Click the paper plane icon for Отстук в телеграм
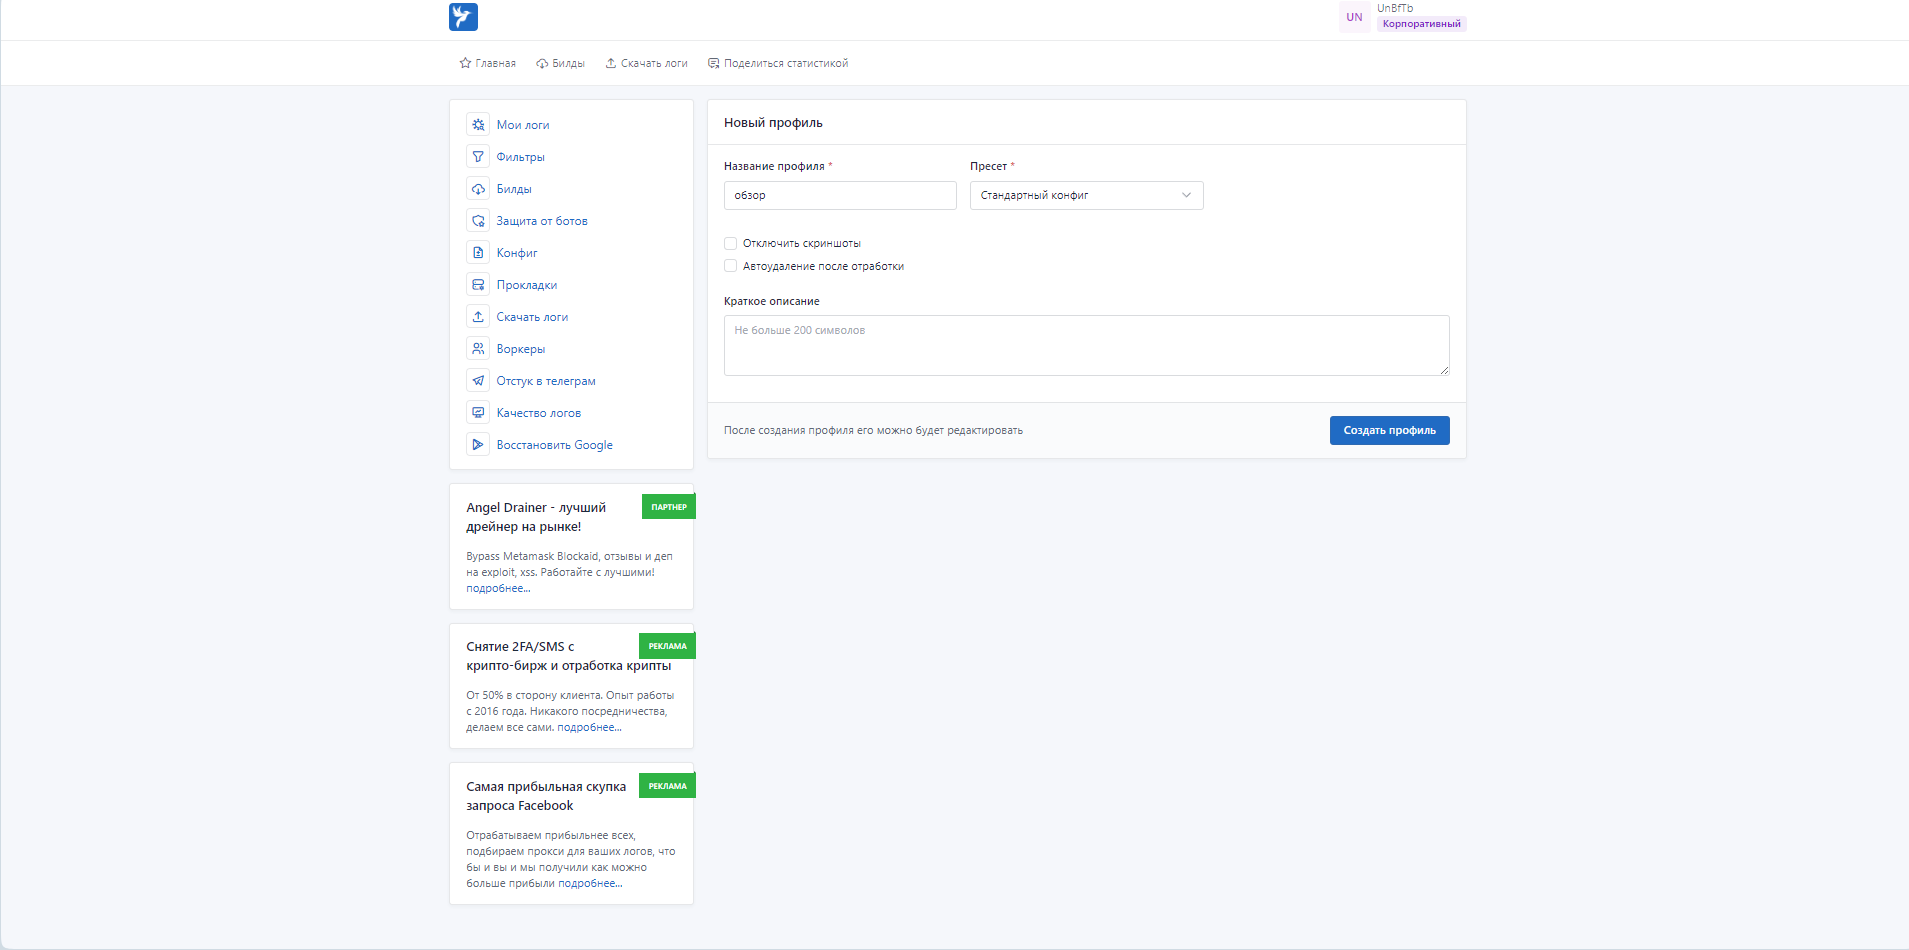The width and height of the screenshot is (1909, 950). [x=478, y=381]
